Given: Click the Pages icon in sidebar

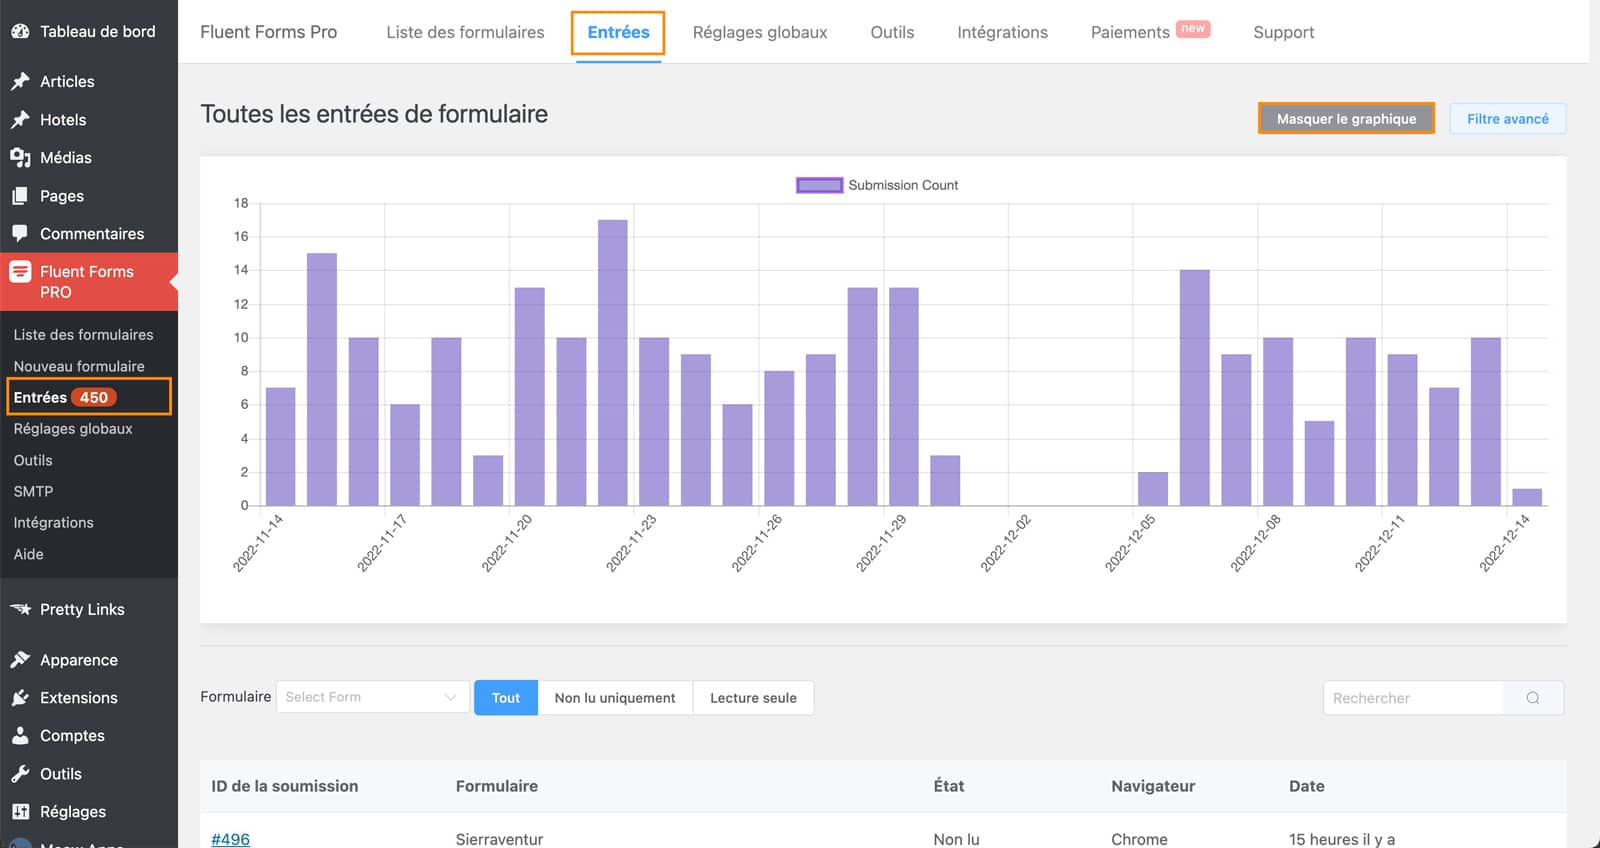Looking at the screenshot, I should click(20, 196).
